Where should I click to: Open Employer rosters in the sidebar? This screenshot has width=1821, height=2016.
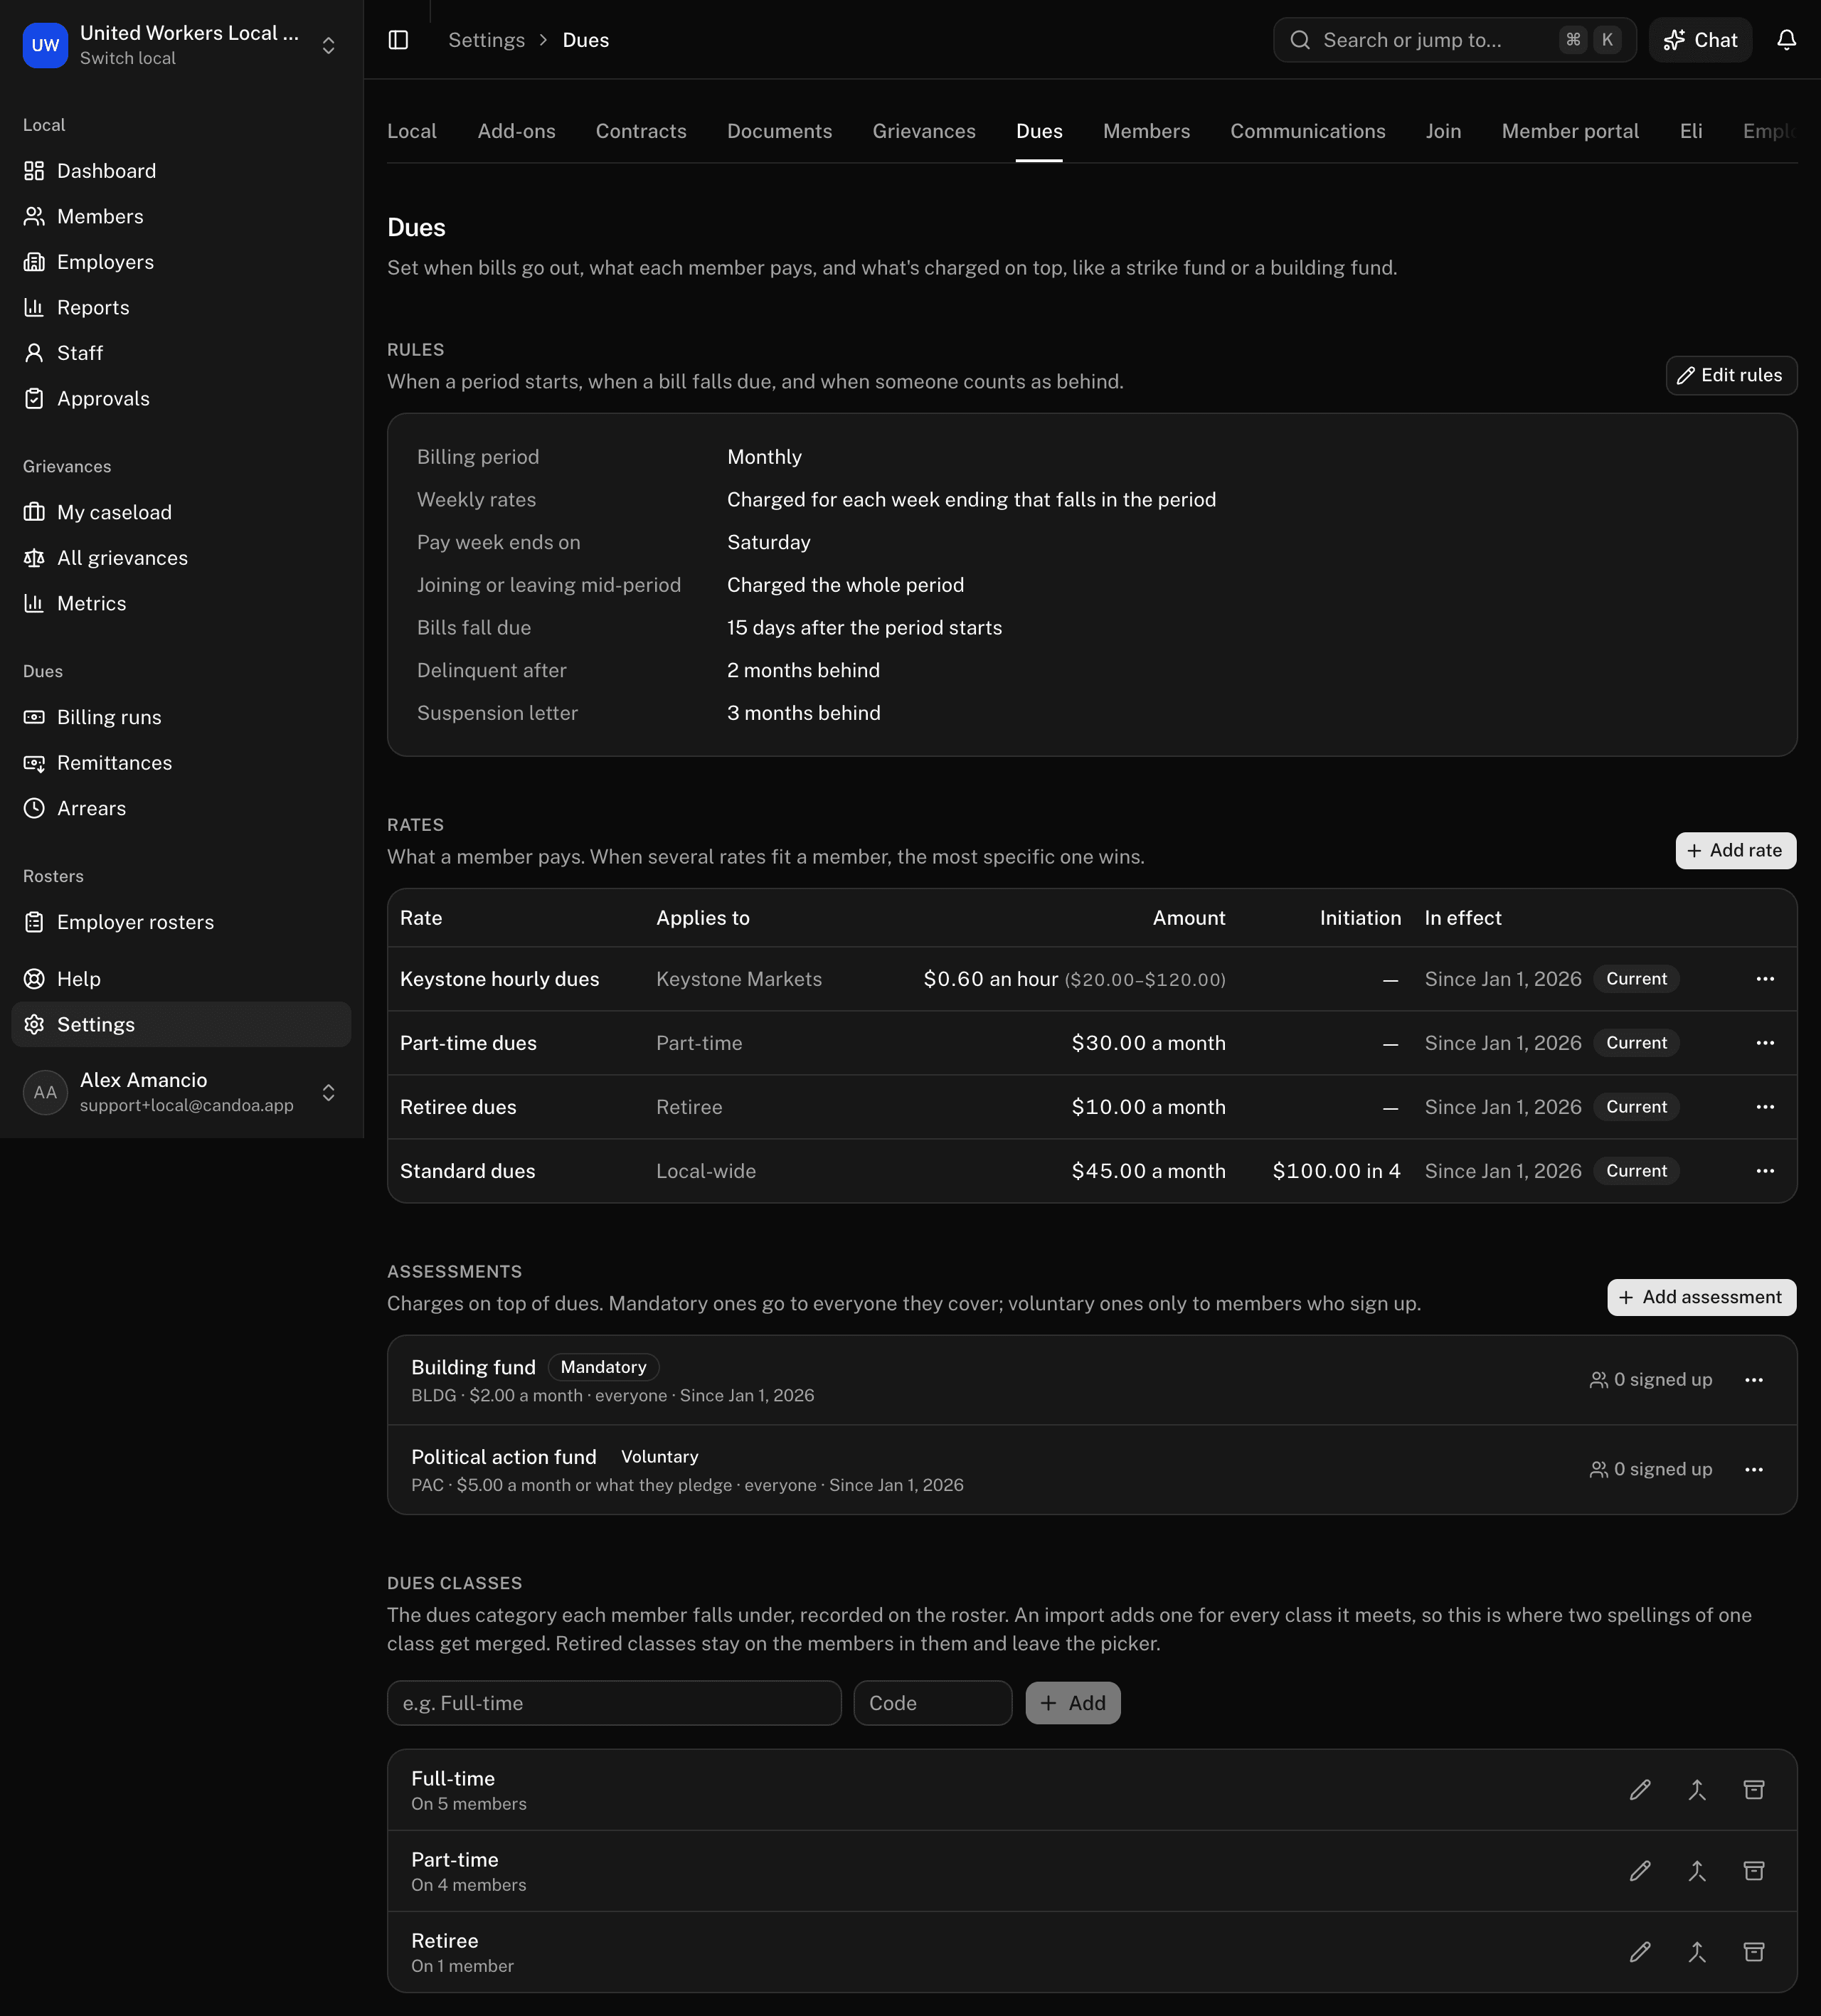coord(181,922)
